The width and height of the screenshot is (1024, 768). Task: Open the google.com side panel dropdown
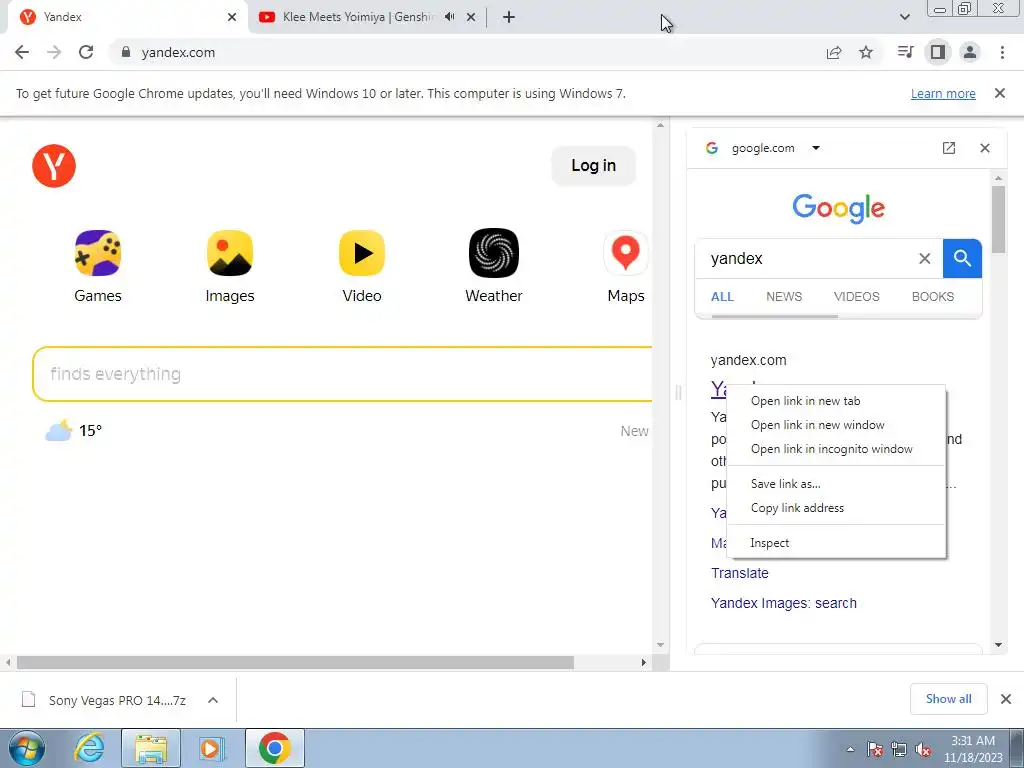click(x=816, y=148)
